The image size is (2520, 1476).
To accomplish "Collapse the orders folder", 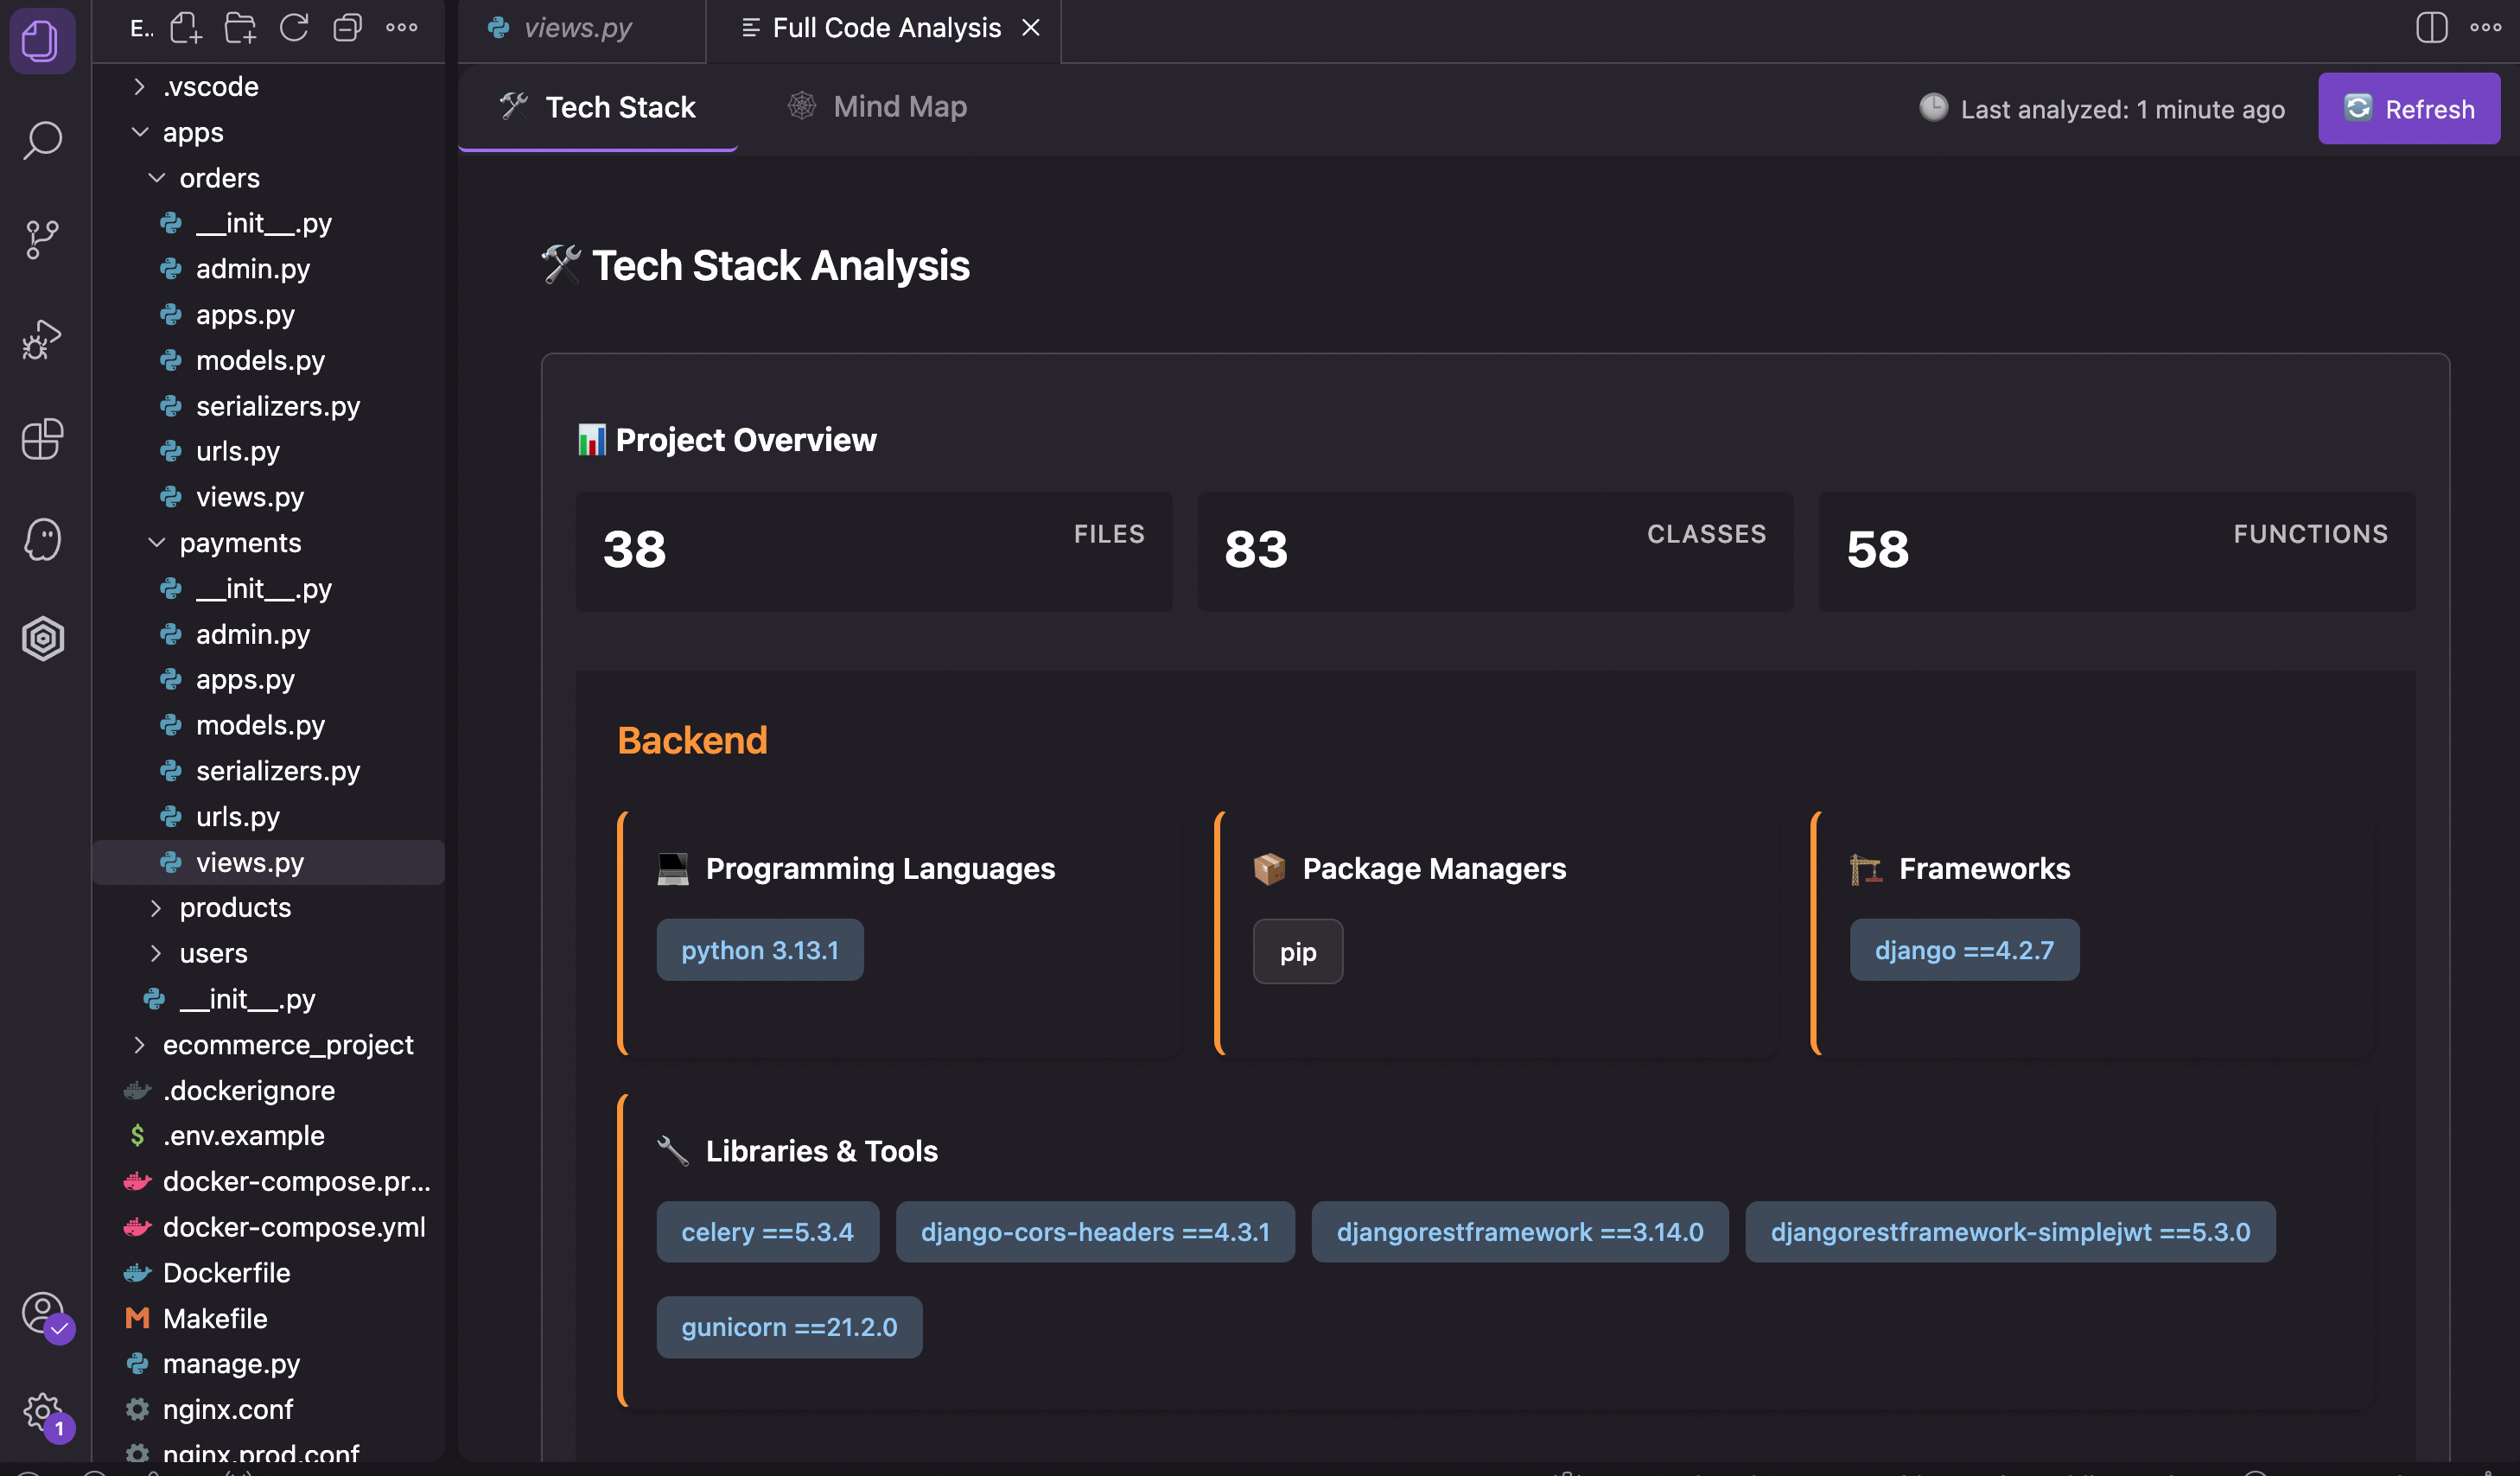I will (x=219, y=178).
